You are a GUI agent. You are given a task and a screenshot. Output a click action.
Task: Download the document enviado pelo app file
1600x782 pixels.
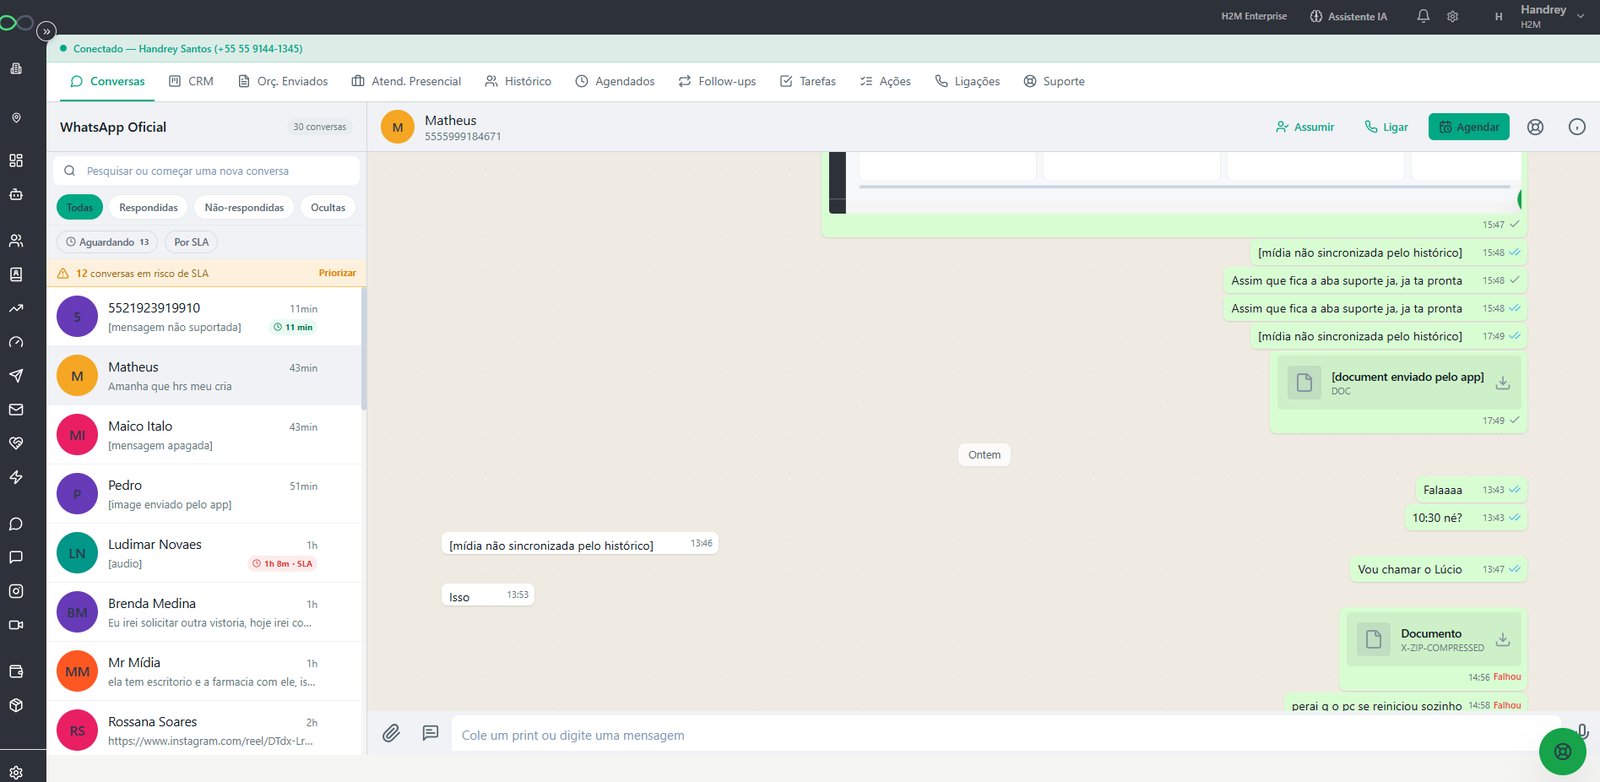pos(1502,383)
